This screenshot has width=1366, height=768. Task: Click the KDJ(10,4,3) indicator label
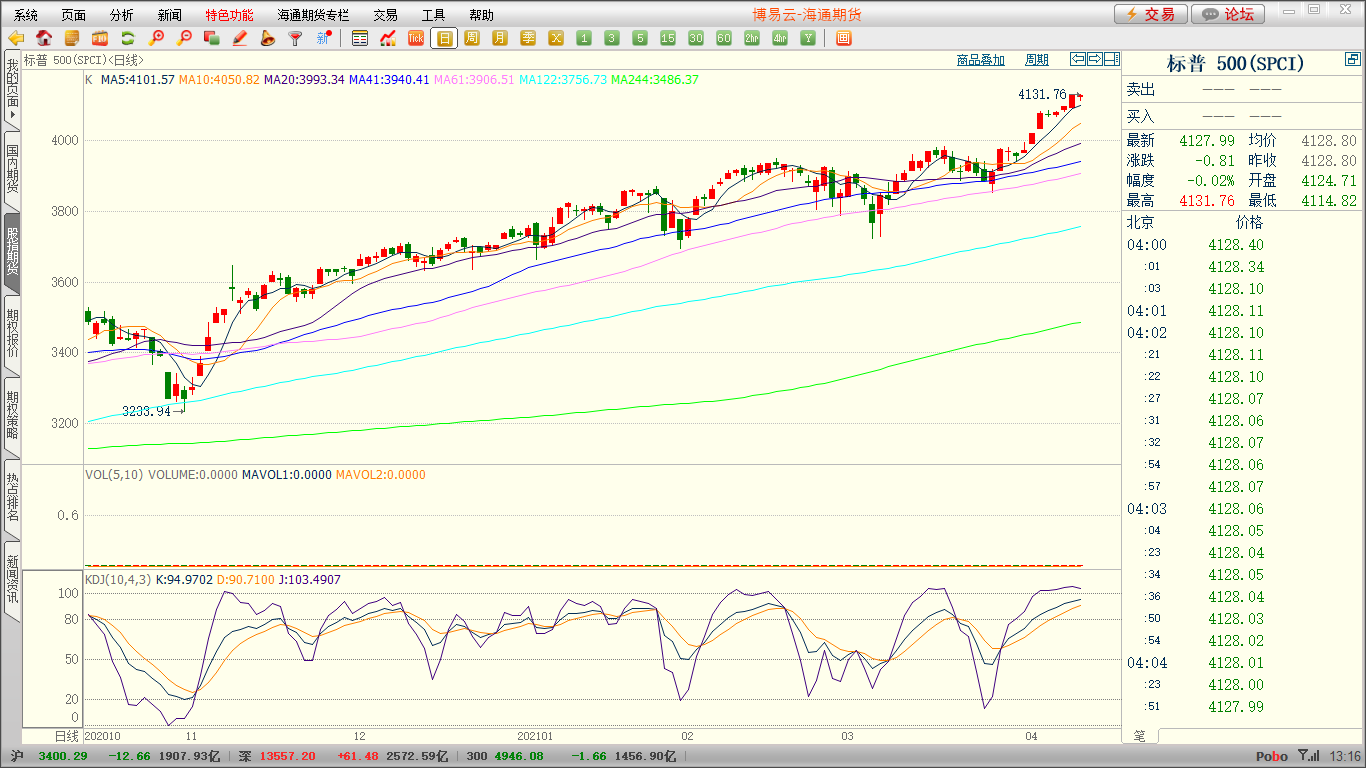[118, 579]
